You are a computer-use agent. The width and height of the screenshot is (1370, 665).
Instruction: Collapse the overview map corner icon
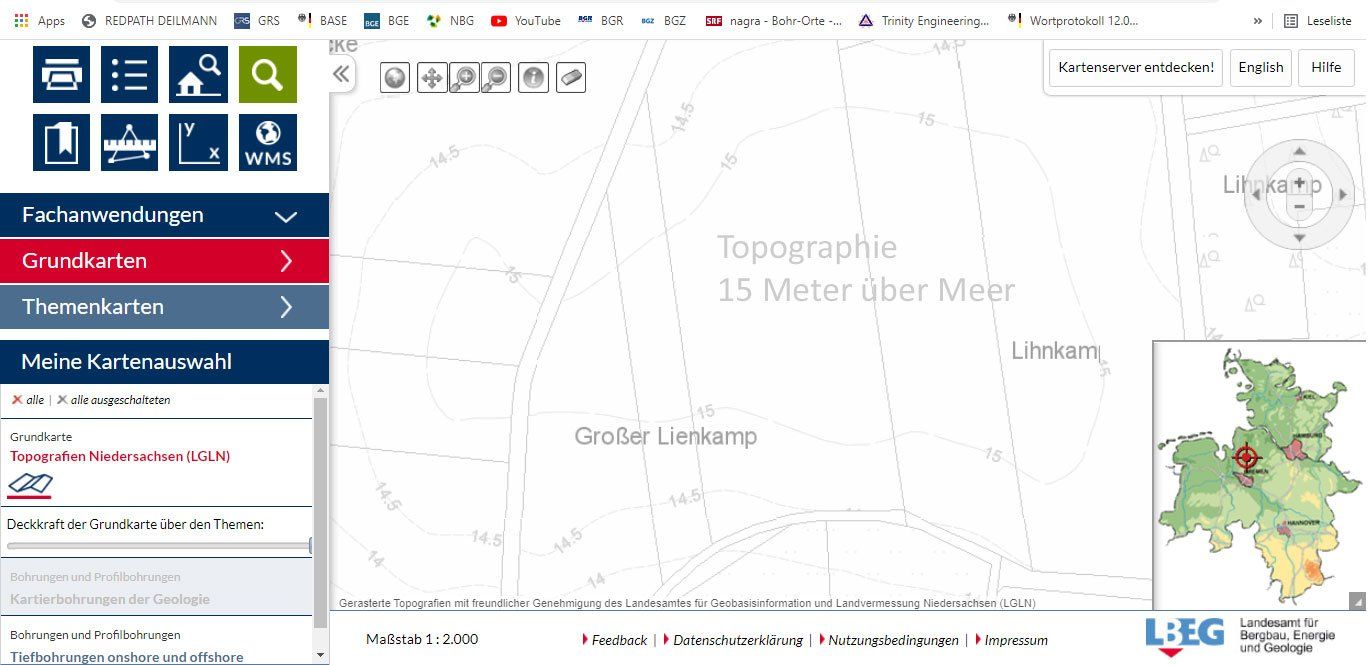tap(1356, 601)
